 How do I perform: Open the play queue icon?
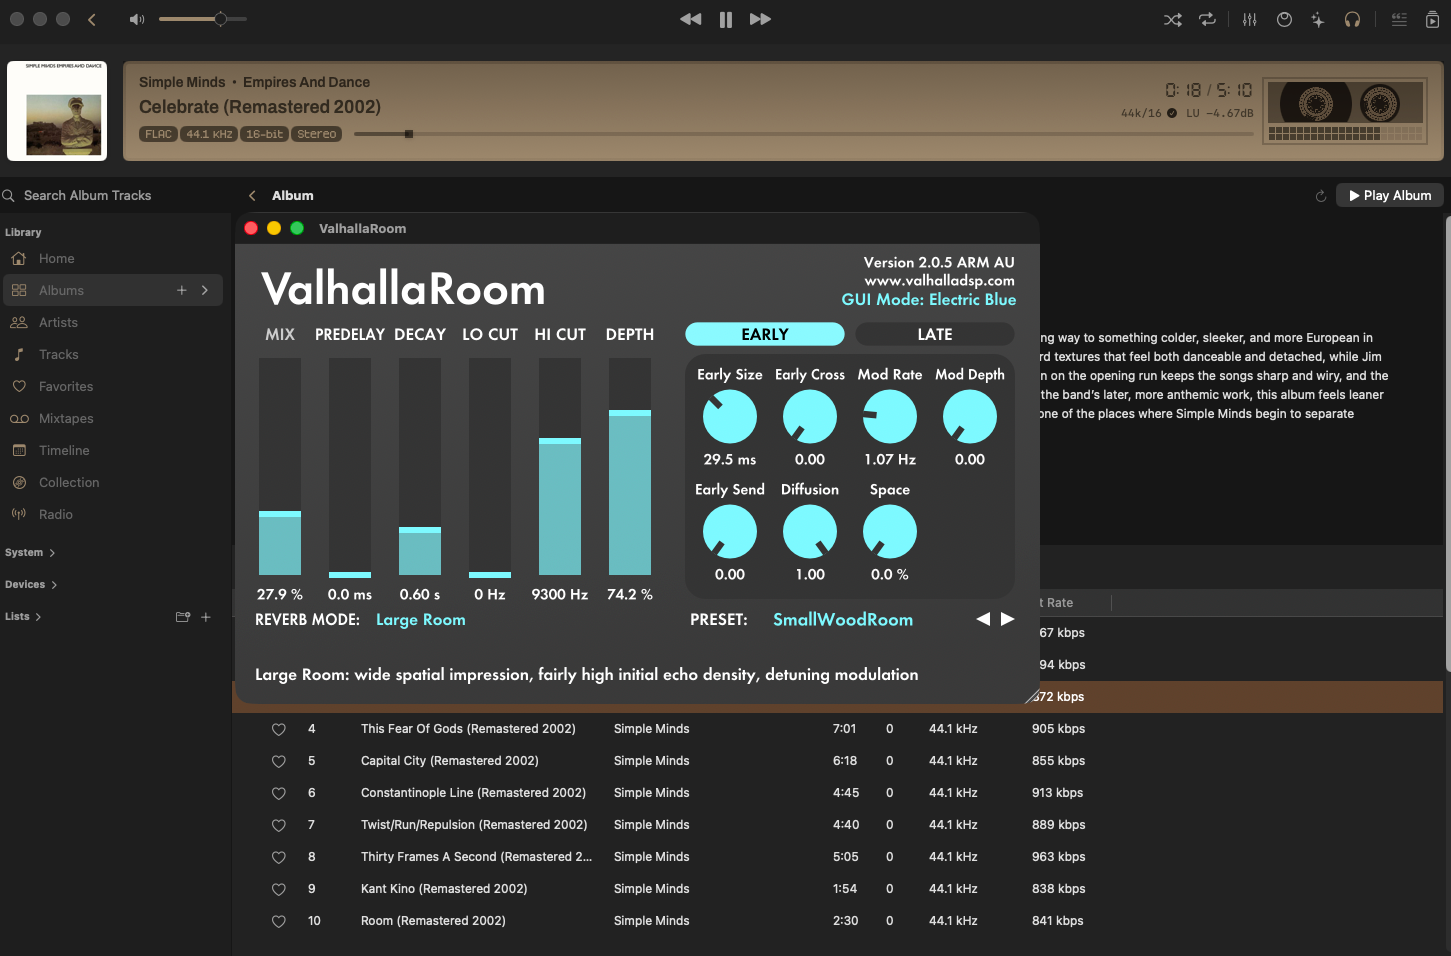(1432, 20)
